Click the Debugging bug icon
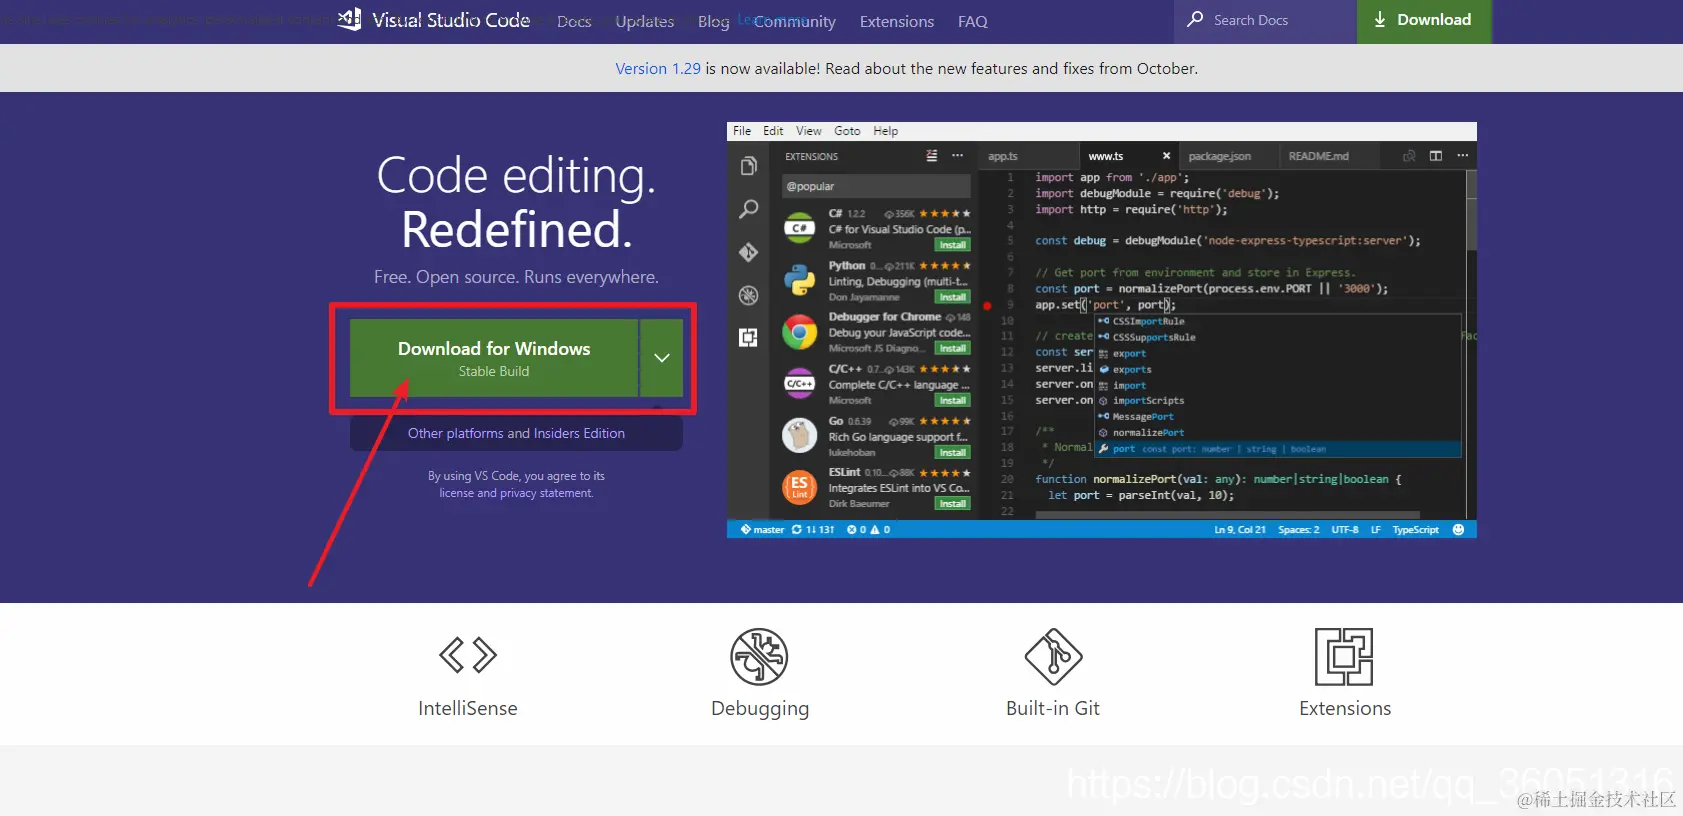Image resolution: width=1683 pixels, height=816 pixels. click(760, 656)
